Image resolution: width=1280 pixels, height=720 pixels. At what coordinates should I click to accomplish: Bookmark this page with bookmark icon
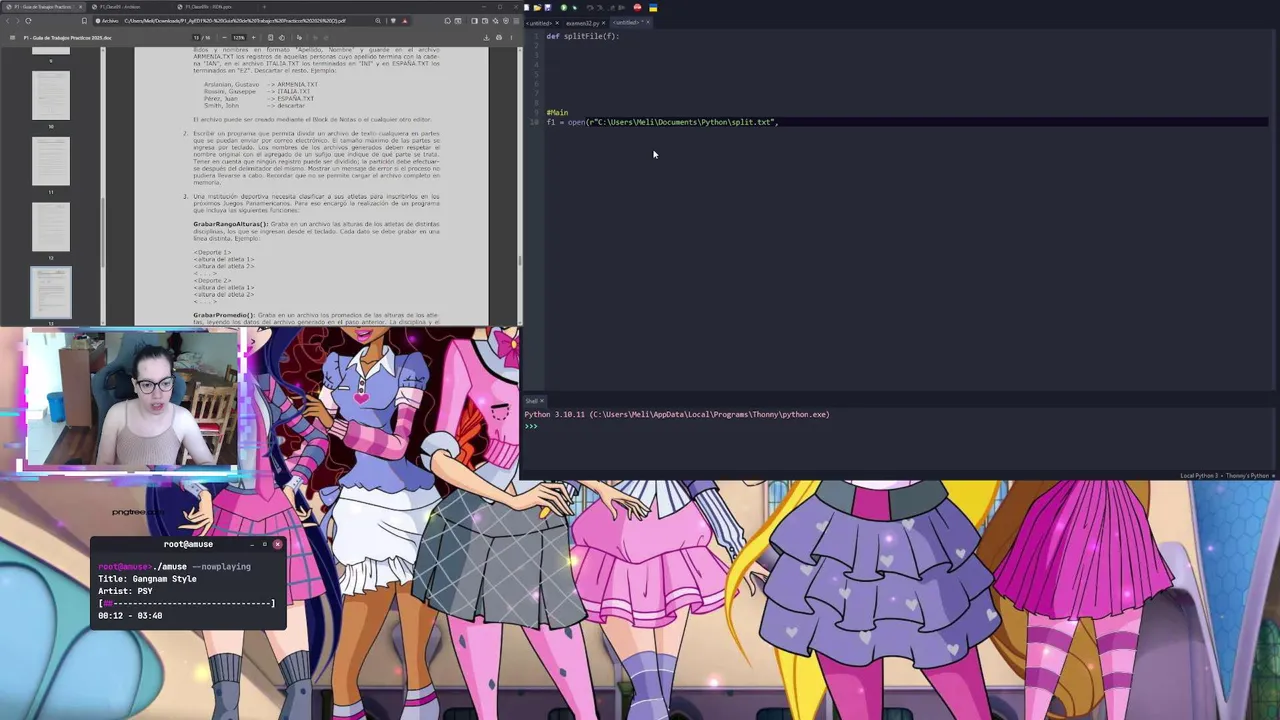coord(84,20)
